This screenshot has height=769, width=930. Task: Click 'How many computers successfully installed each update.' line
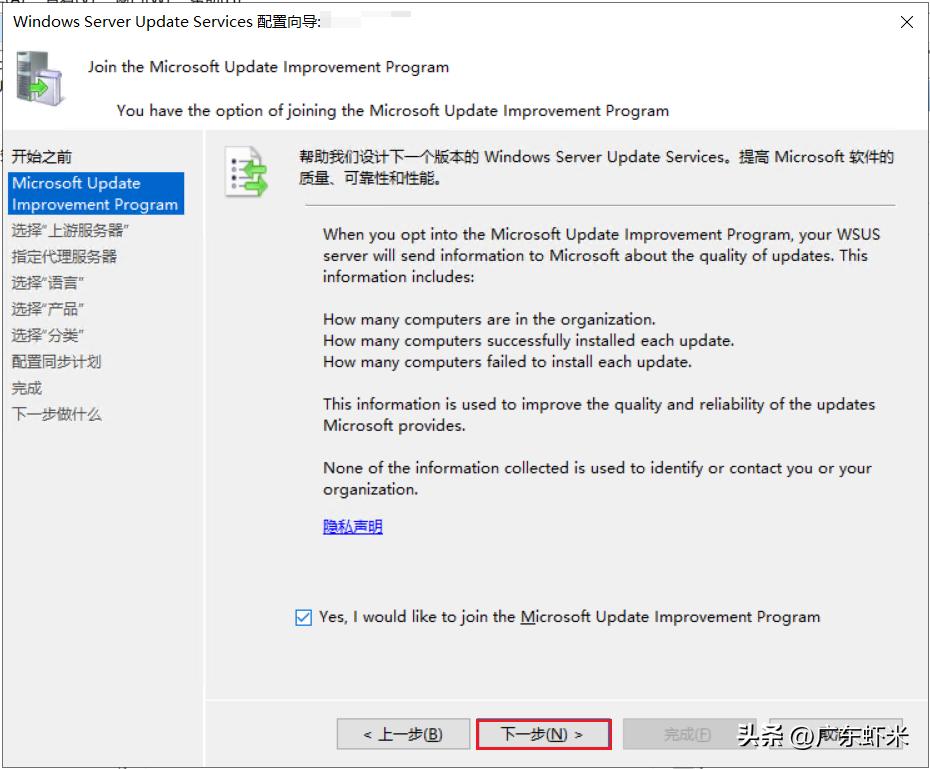(x=528, y=341)
